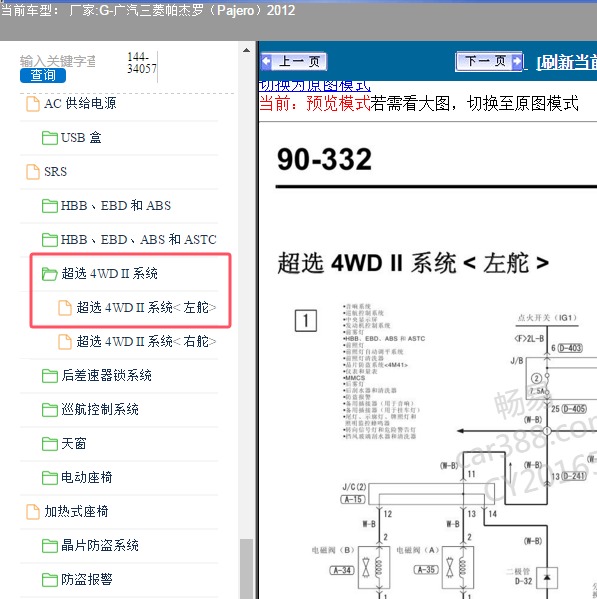The width and height of the screenshot is (597, 599).
Task: Expand the 巡航控制系统 folder
Action: point(100,410)
